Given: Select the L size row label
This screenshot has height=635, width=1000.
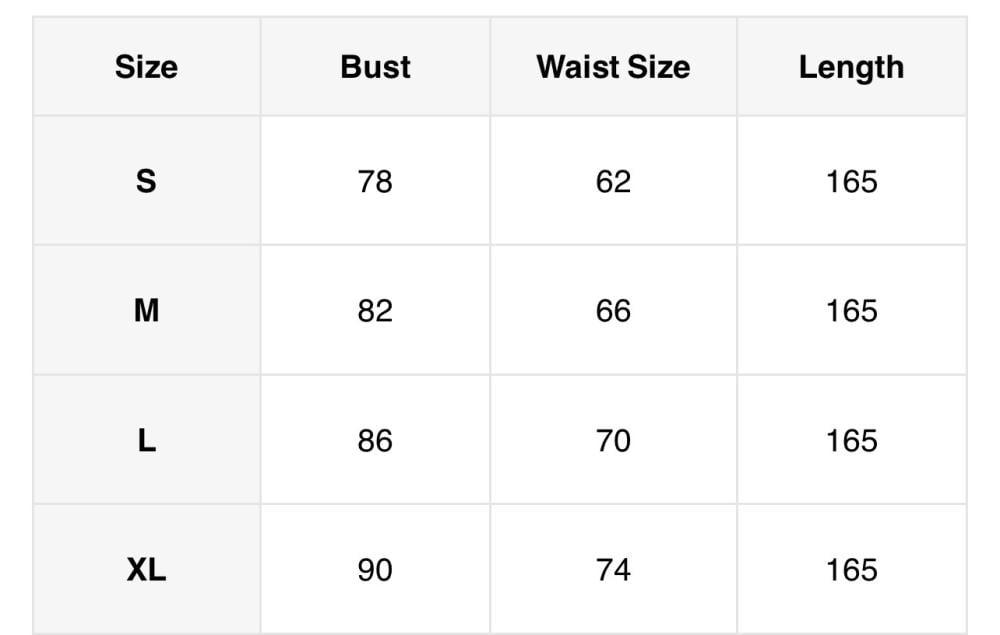Looking at the screenshot, I should 146,440.
